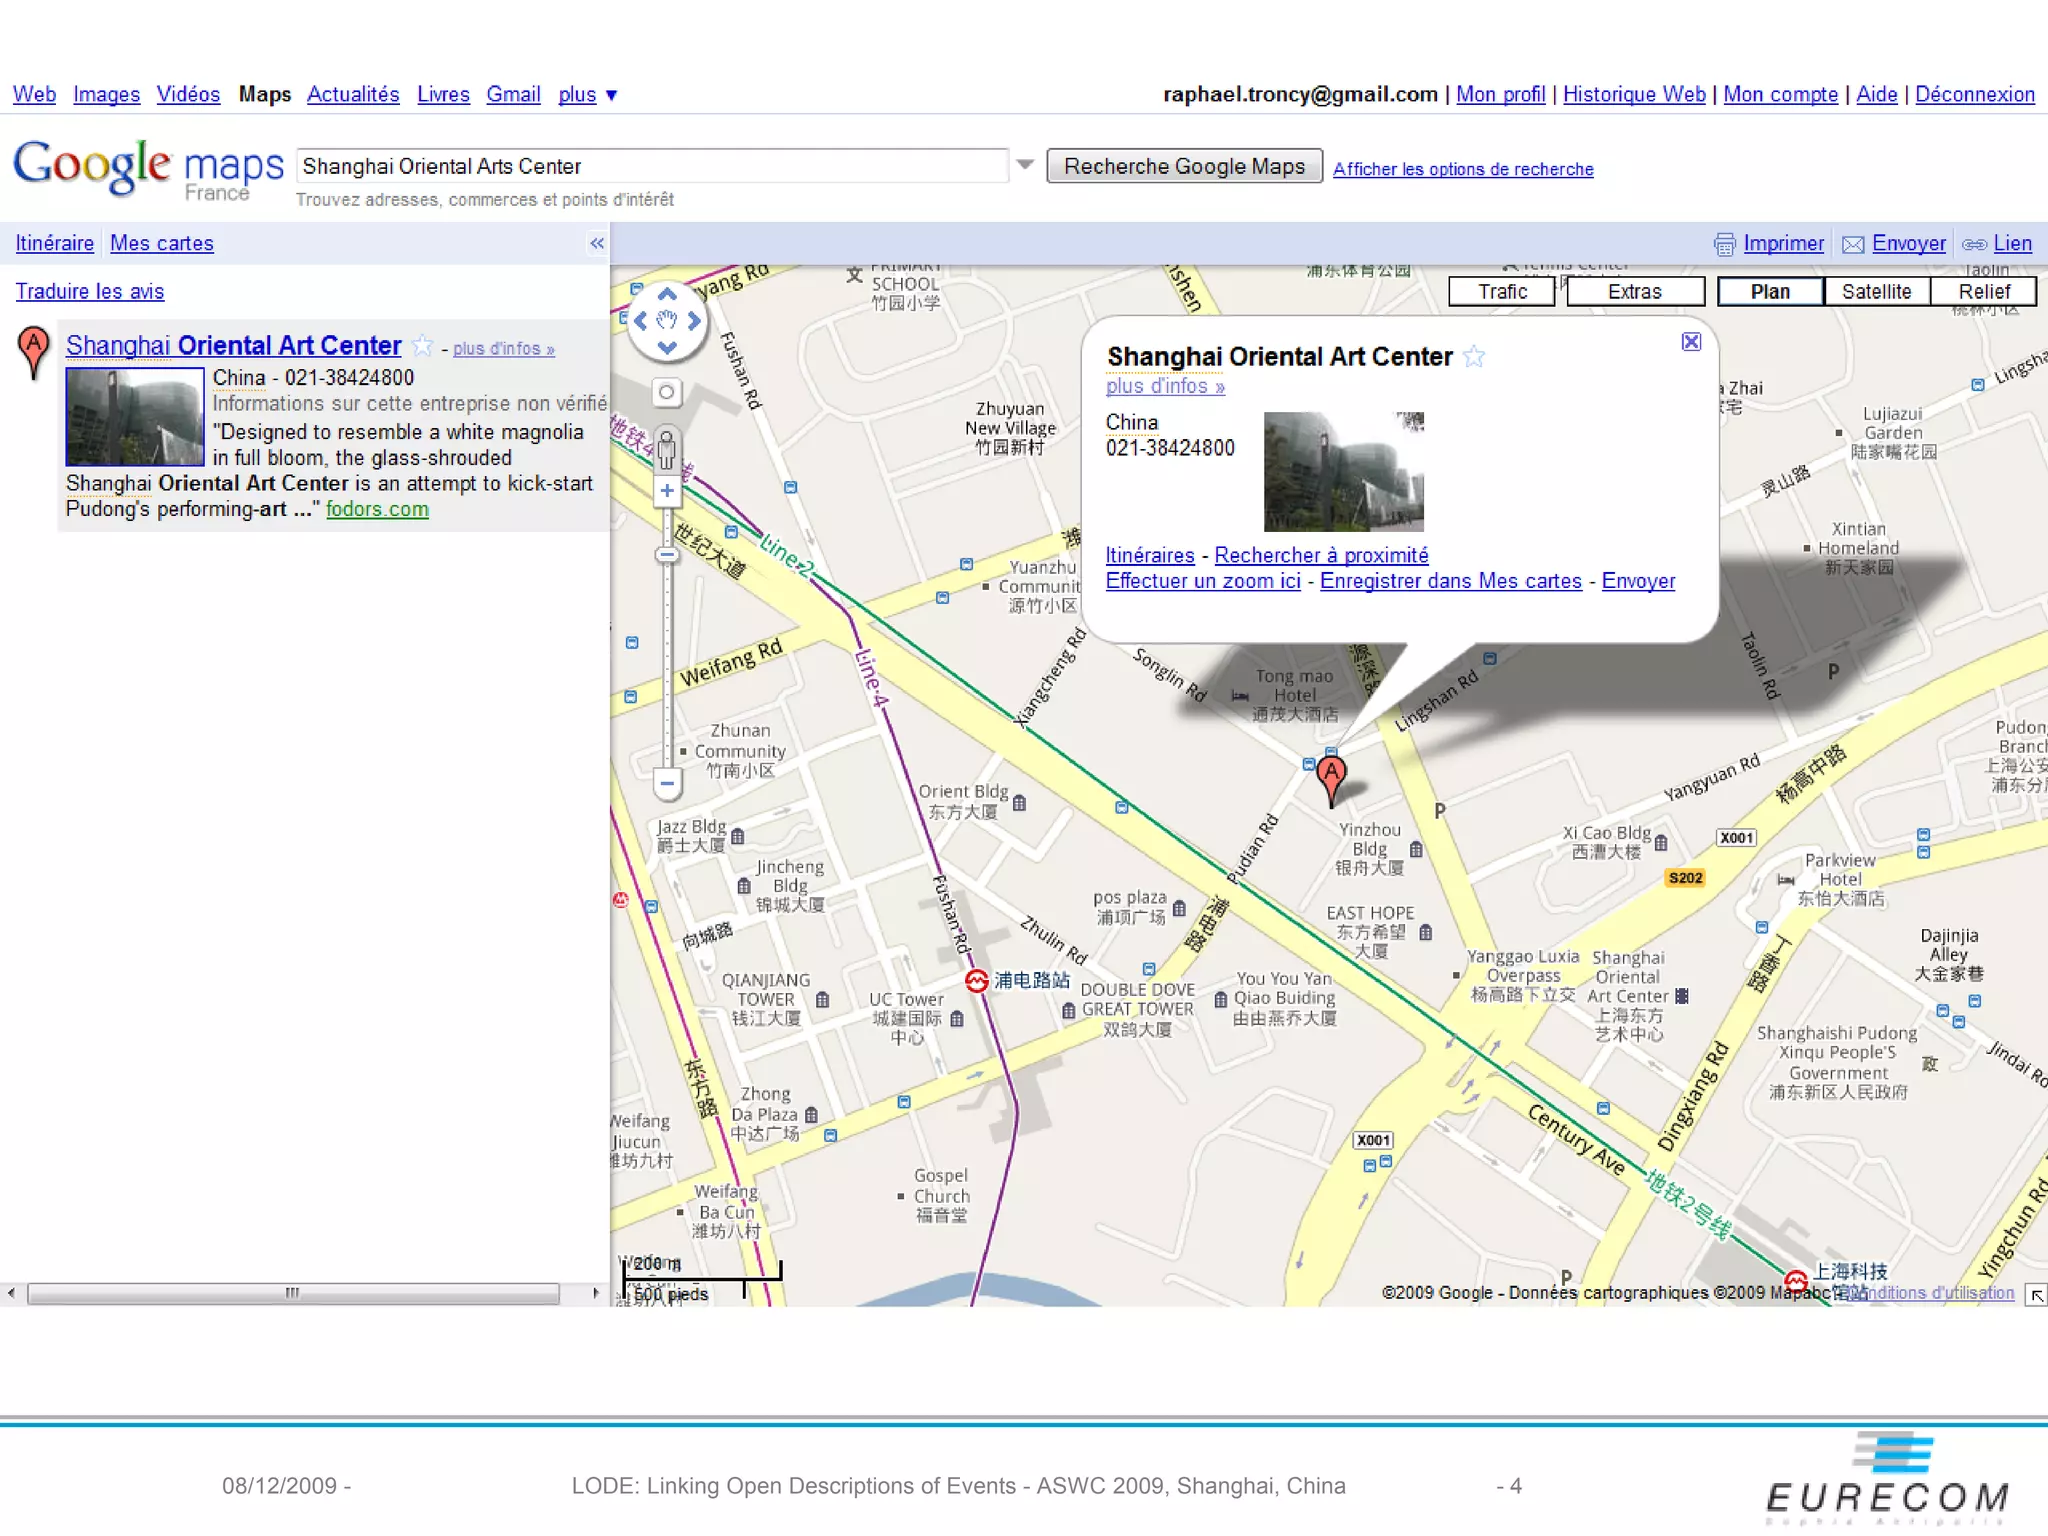Click Effectuer un zoom ici
Viewport: 2048px width, 1536px height.
1203,581
